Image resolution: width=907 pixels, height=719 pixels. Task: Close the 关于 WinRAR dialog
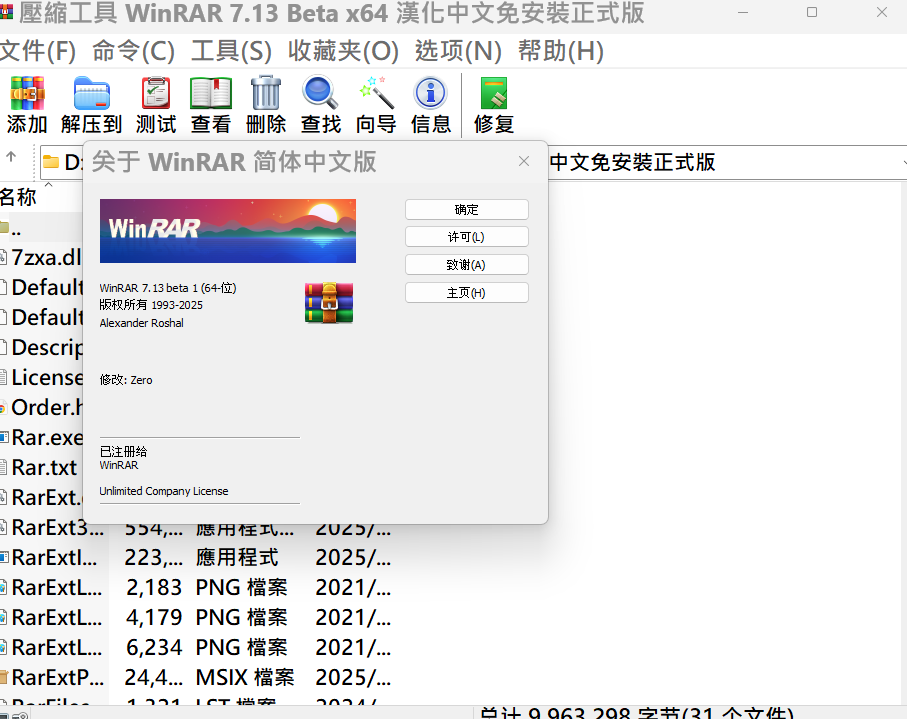(524, 161)
